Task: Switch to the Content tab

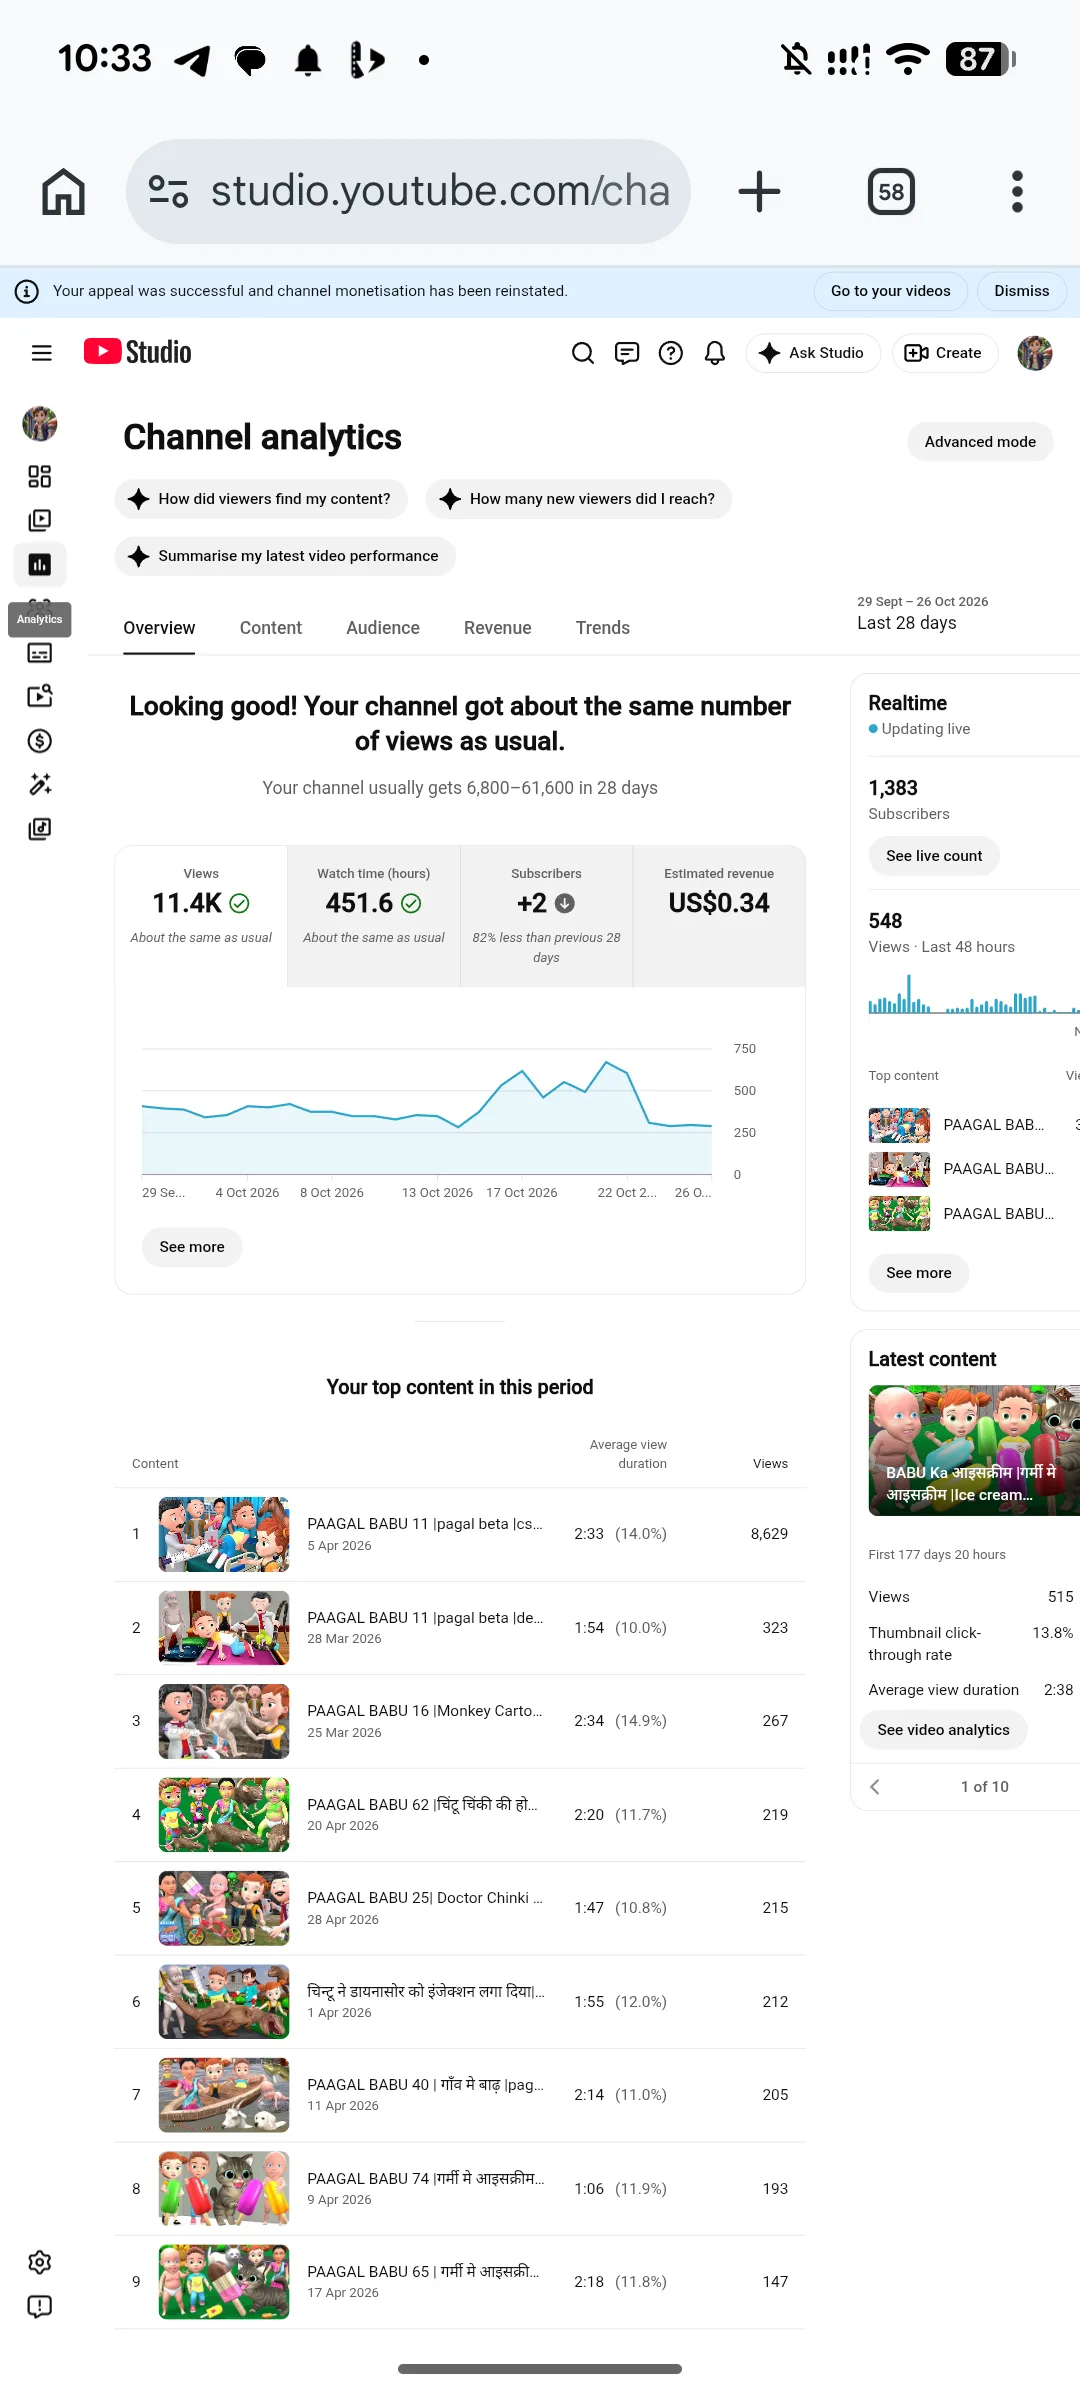Action: click(271, 628)
